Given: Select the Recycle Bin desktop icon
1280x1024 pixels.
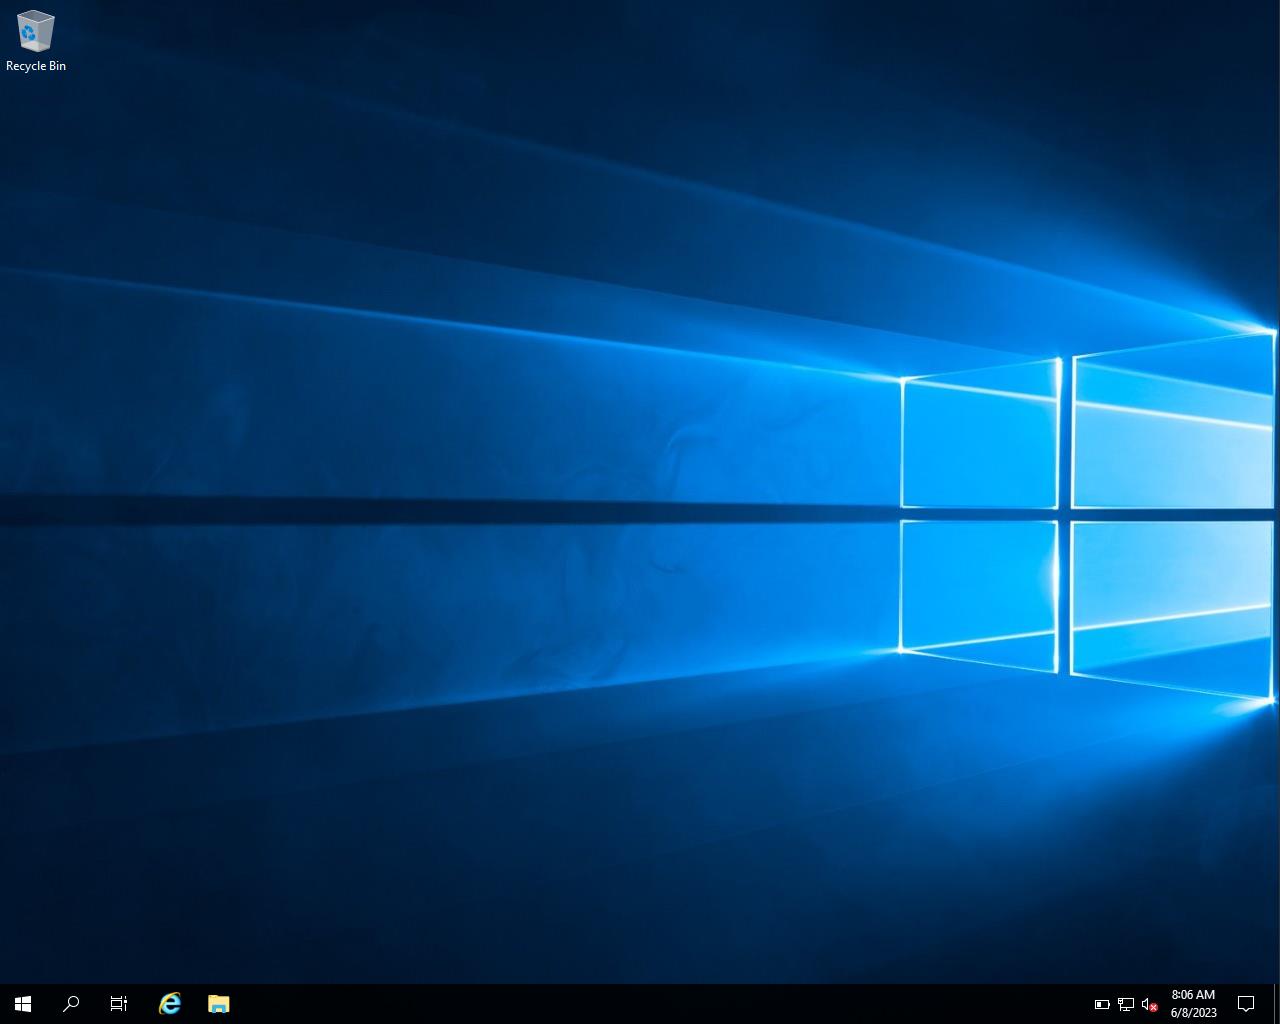Looking at the screenshot, I should click(35, 31).
